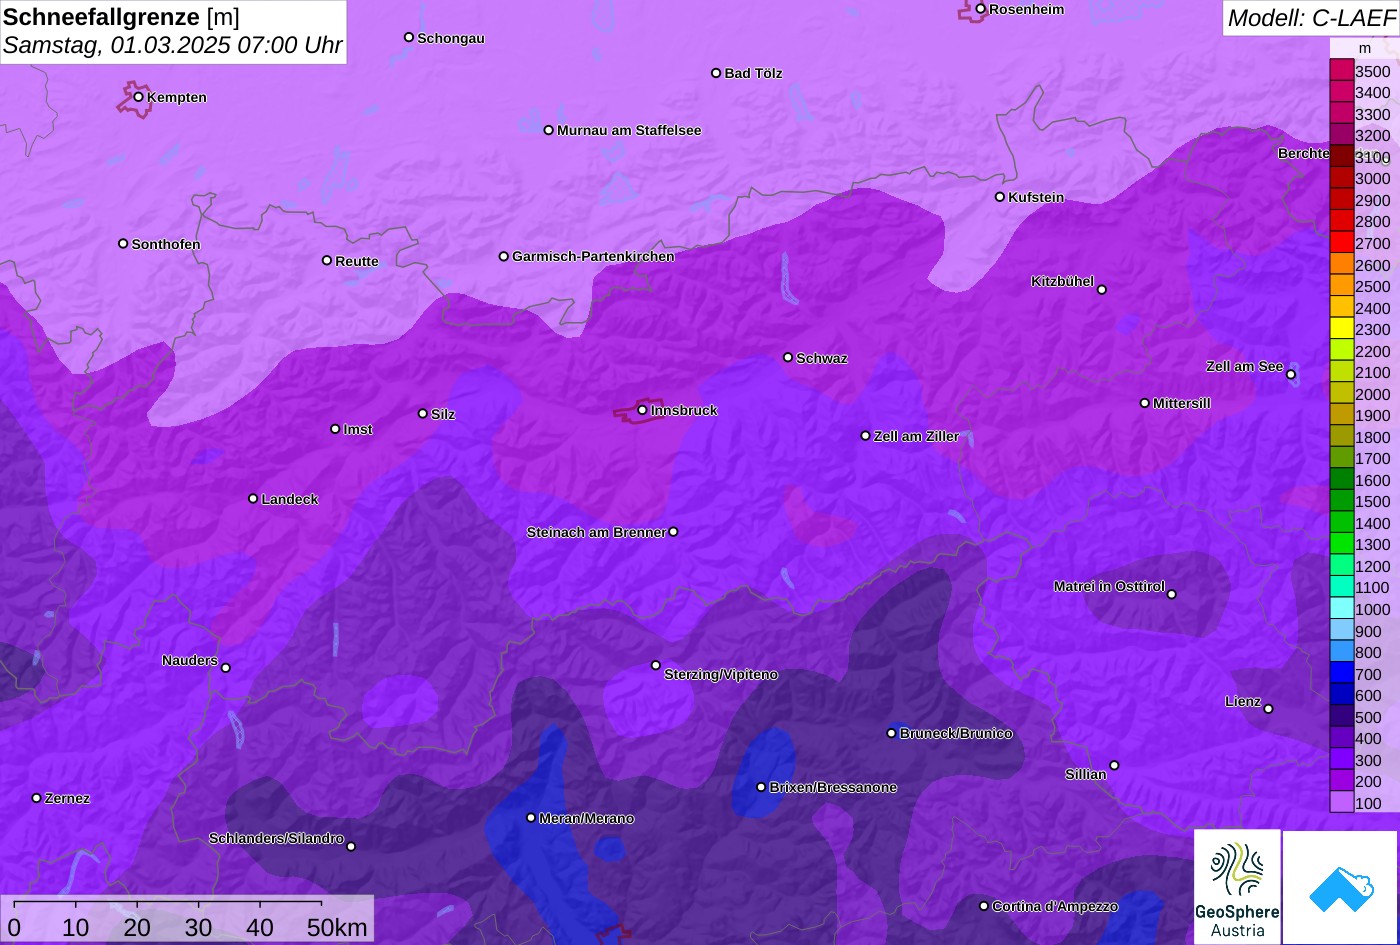Click the 2000 legend value text
This screenshot has width=1400, height=945.
1373,394
